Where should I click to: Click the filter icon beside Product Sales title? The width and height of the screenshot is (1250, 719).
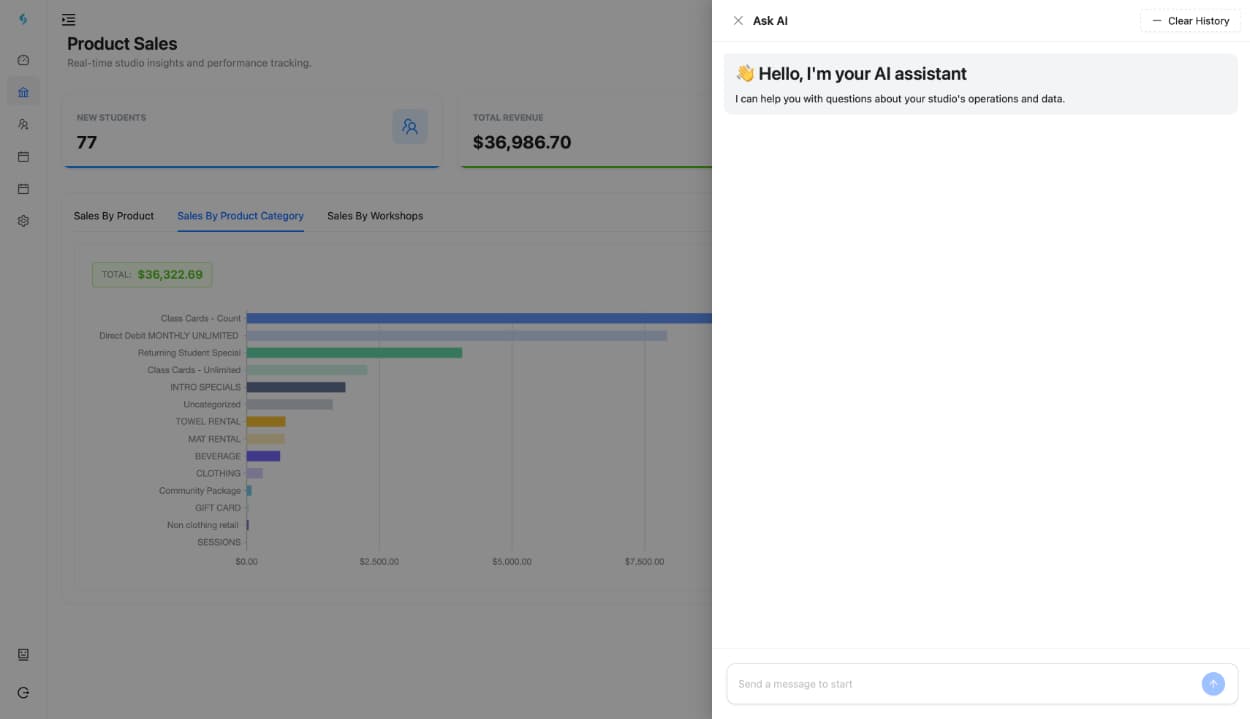click(x=68, y=19)
